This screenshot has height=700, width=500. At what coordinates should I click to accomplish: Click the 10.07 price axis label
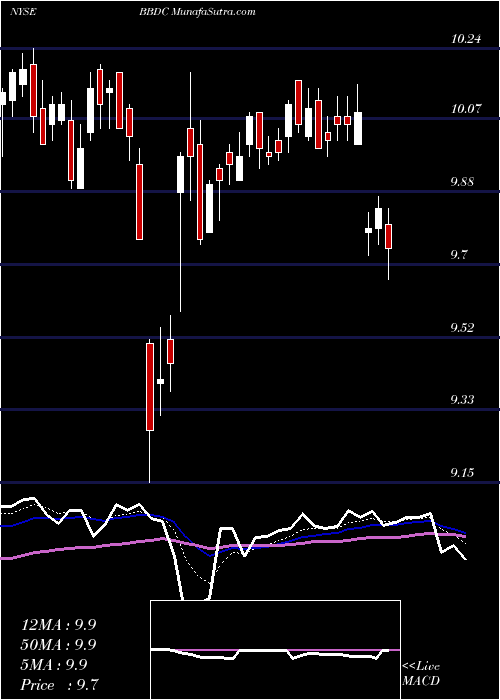466,108
